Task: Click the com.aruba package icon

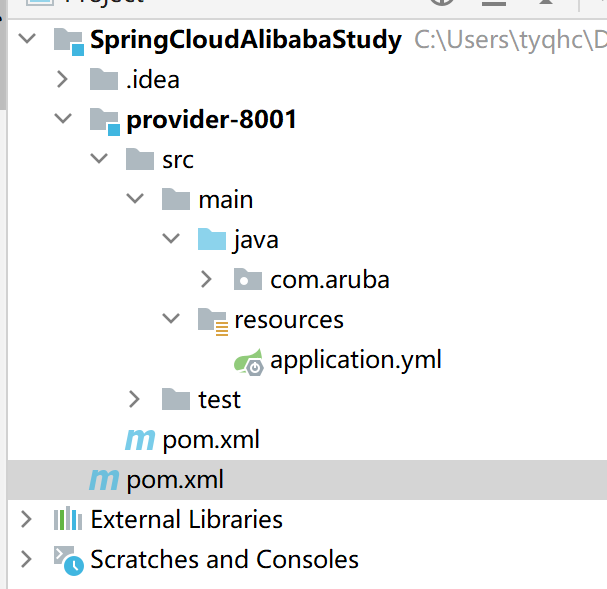Action: [x=248, y=279]
